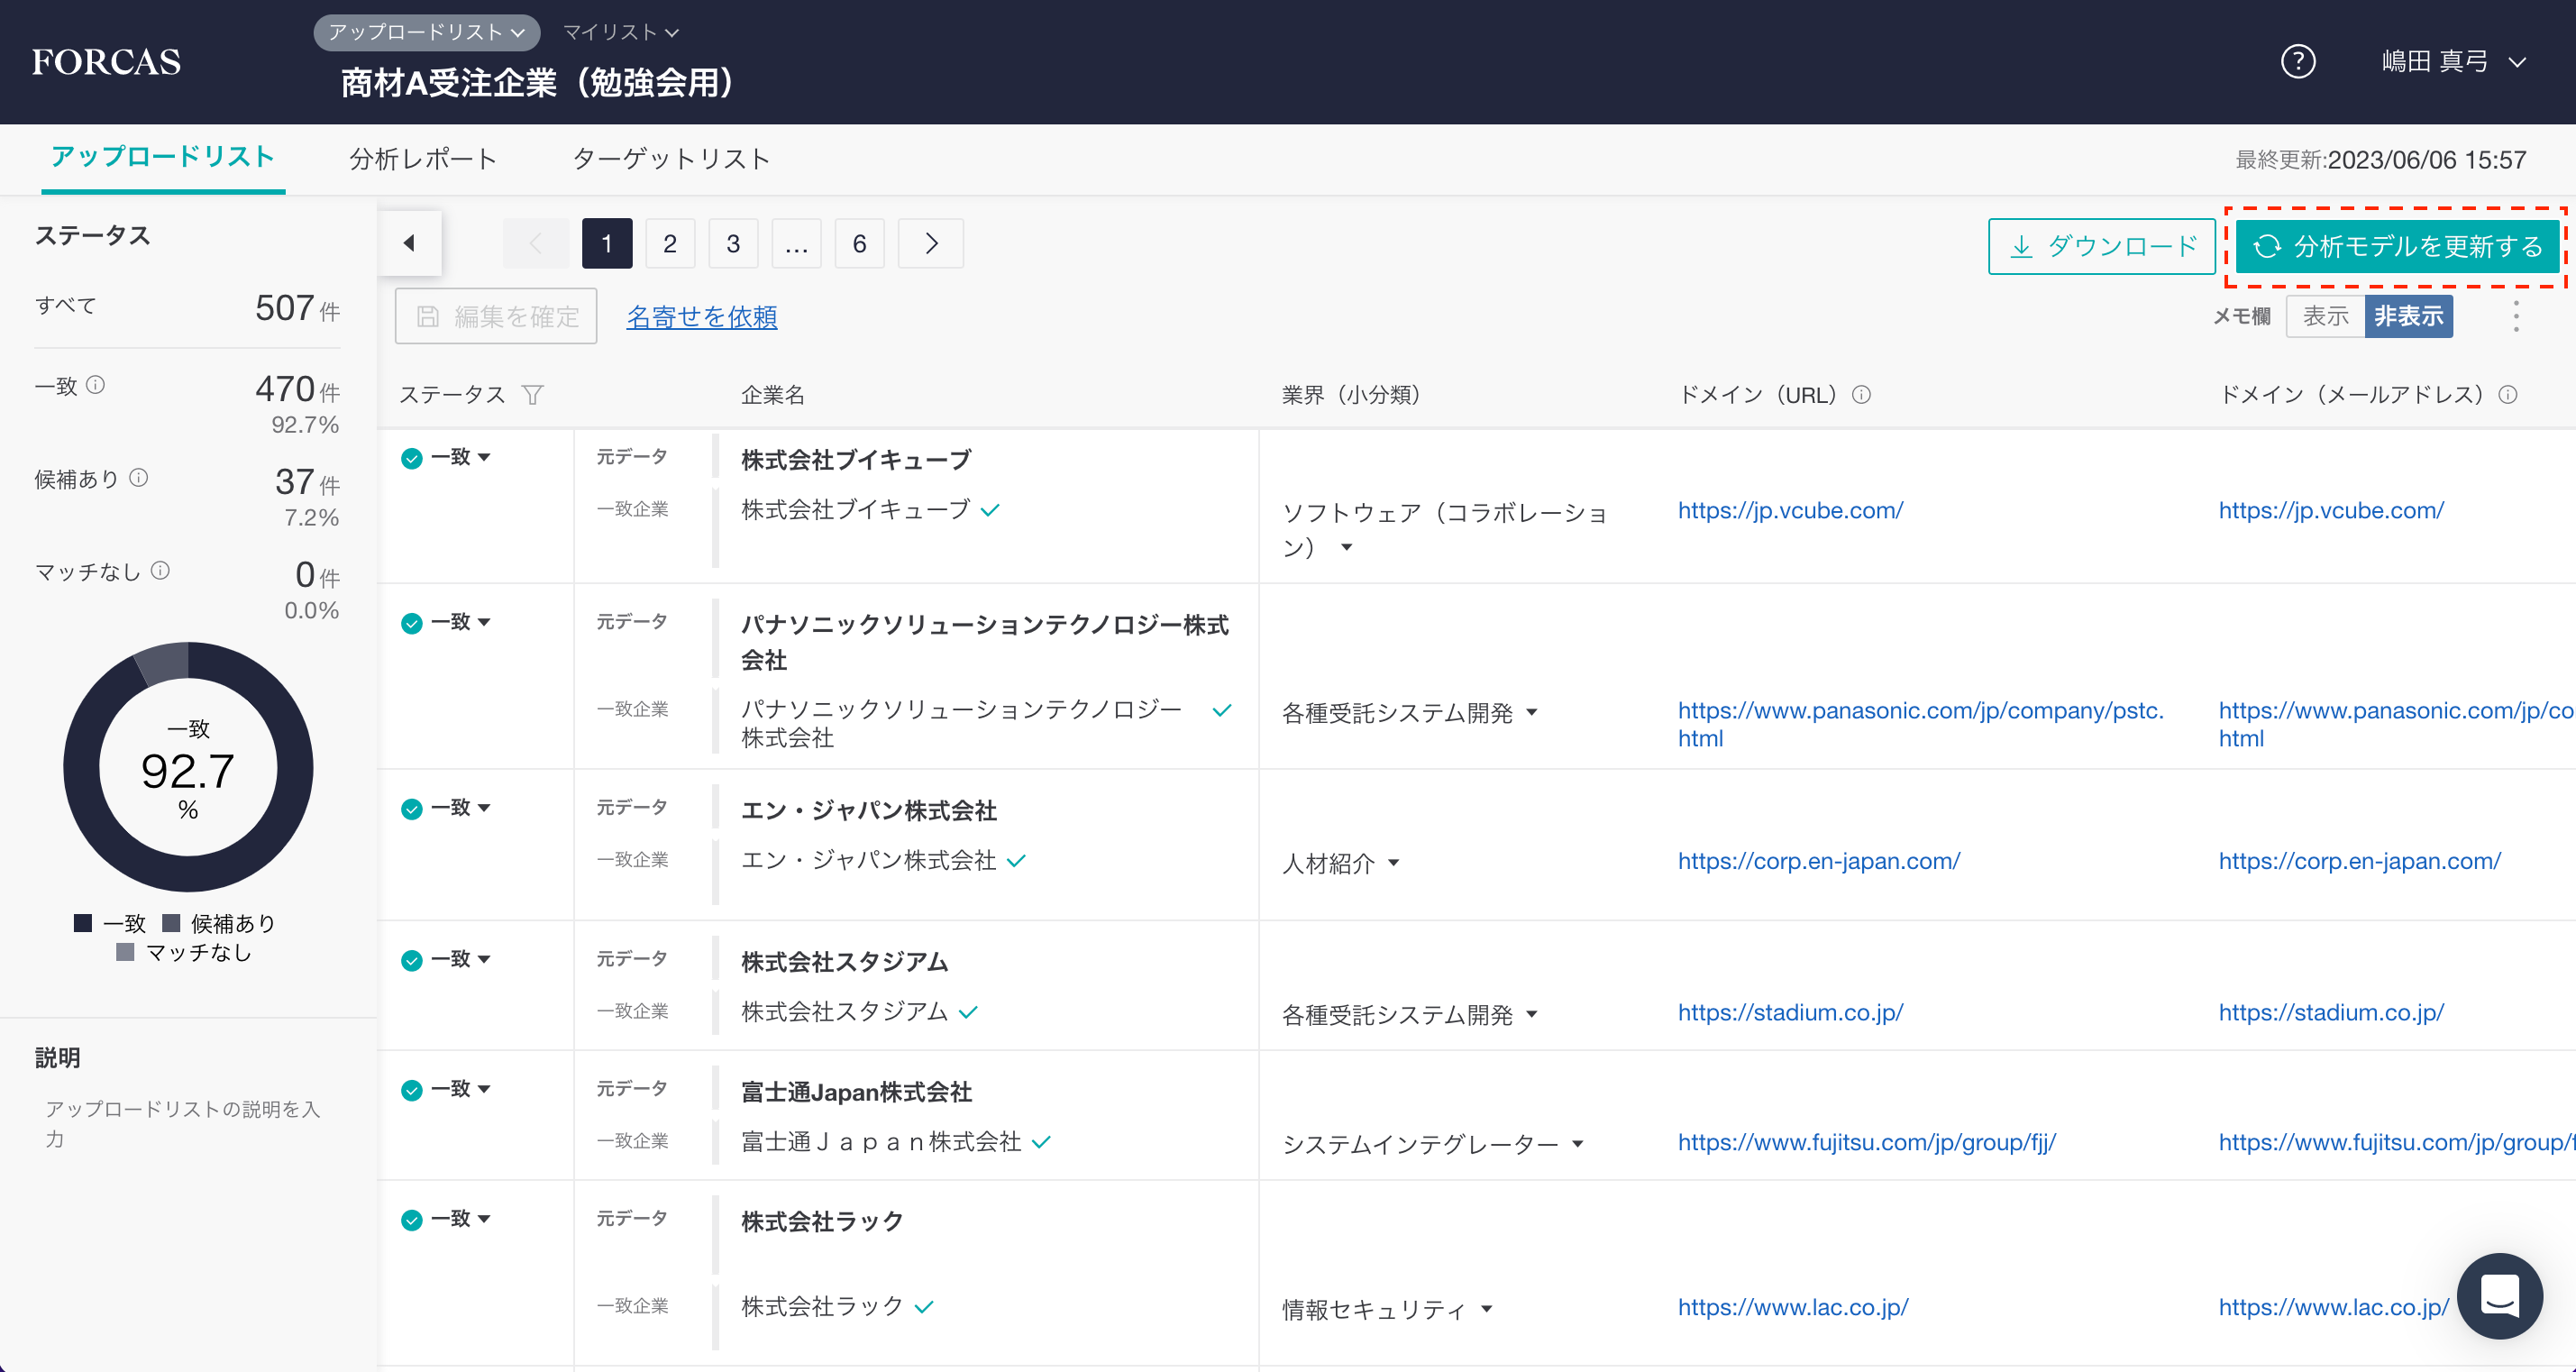Viewport: 2576px width, 1372px height.
Task: Open the three-dot more options menu
Action: (2516, 316)
